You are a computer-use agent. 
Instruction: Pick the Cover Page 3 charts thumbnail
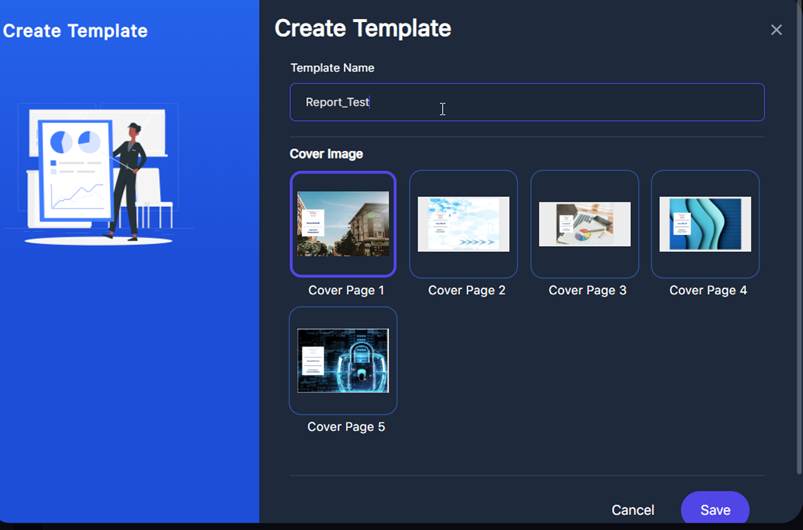[x=584, y=224]
